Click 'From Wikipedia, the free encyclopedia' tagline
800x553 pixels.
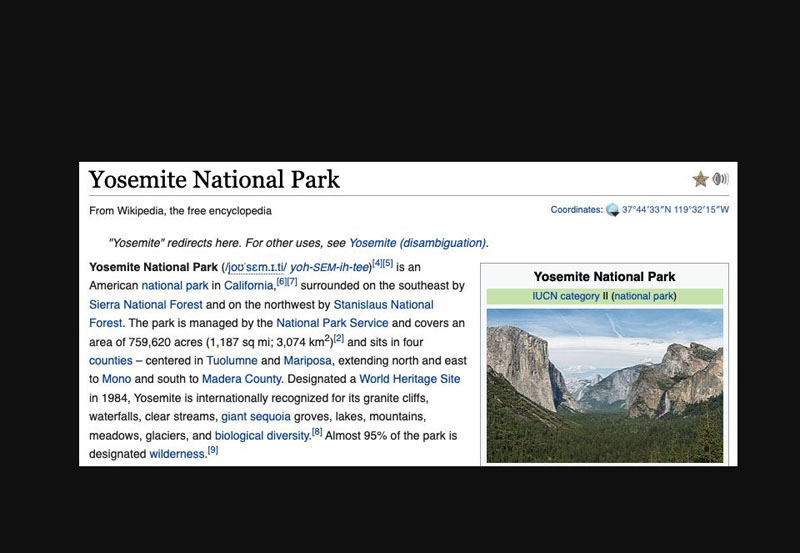pos(181,211)
